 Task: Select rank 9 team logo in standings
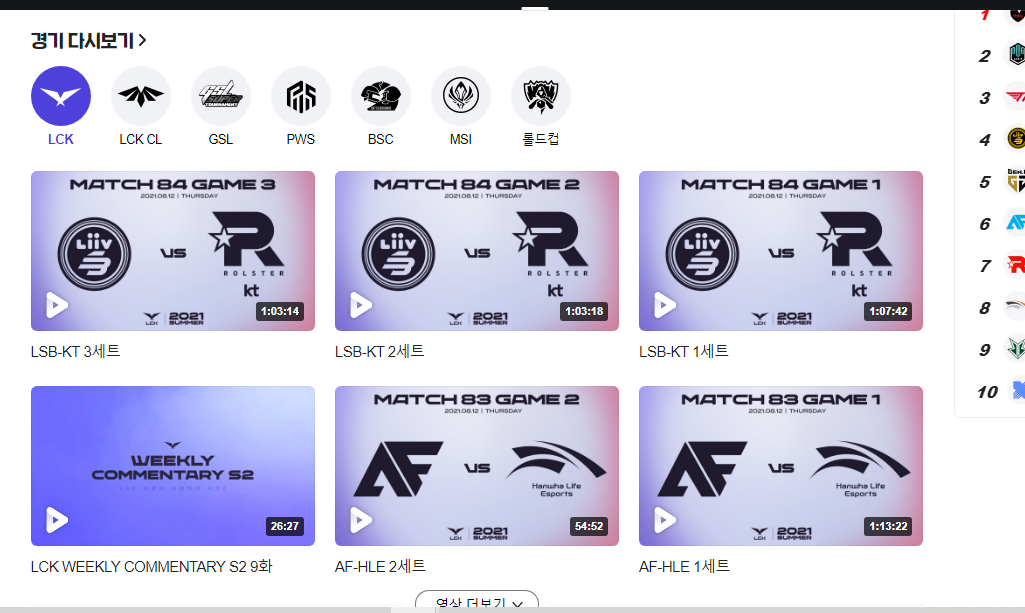coord(1015,348)
